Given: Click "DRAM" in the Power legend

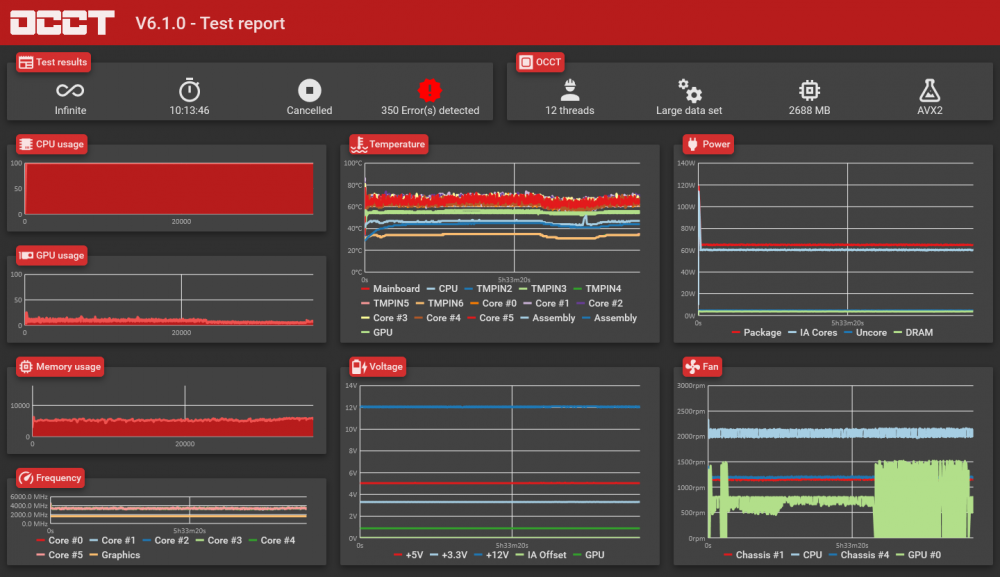Looking at the screenshot, I should [x=919, y=333].
